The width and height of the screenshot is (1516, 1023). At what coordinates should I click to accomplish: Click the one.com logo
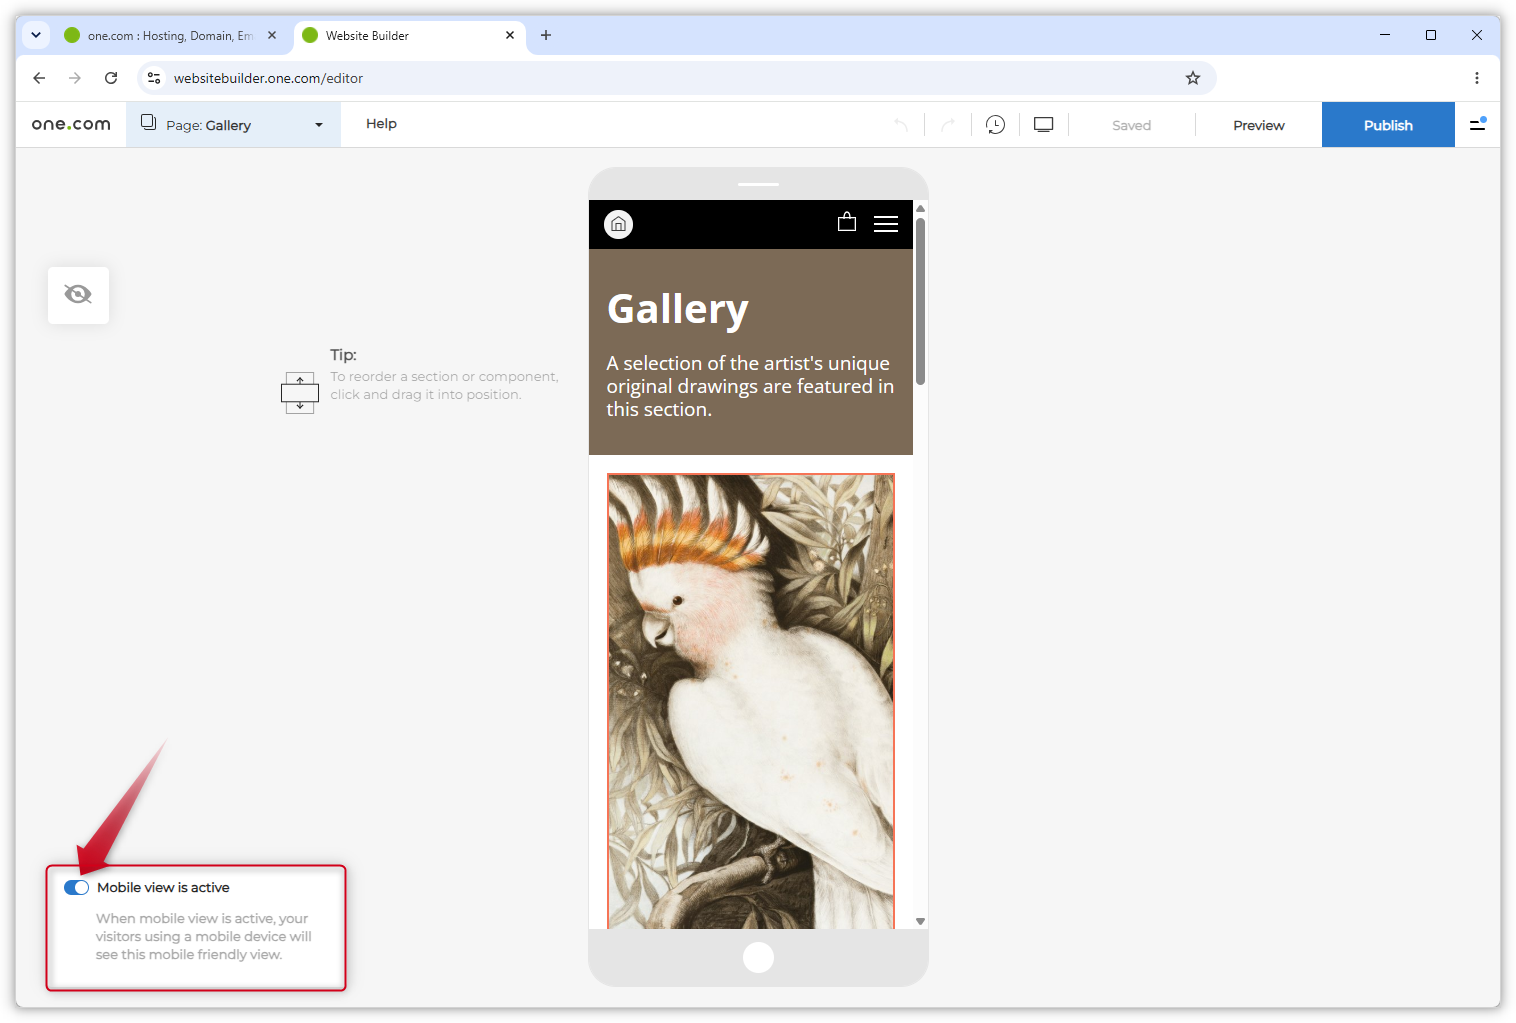pos(71,124)
